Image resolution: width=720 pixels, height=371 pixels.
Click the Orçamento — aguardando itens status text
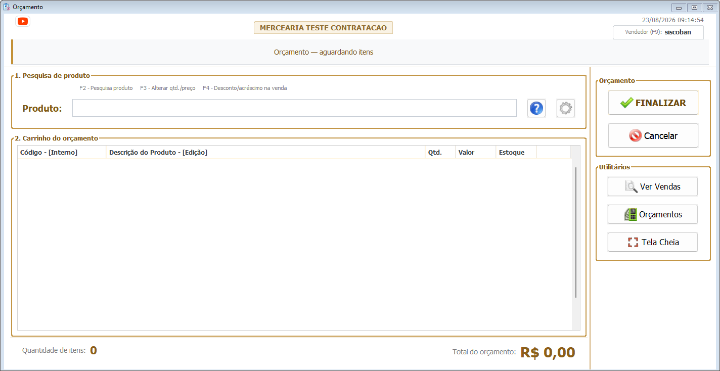click(323, 52)
